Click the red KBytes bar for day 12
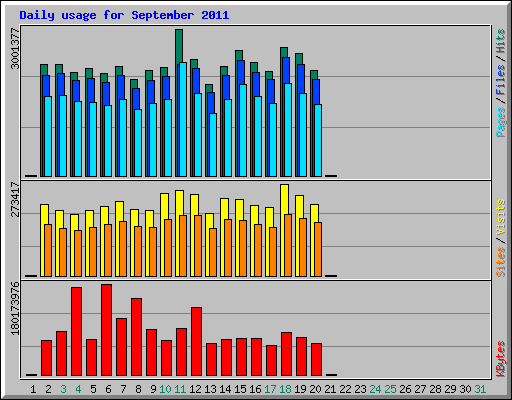Image resolution: width=512 pixels, height=400 pixels. point(196,341)
